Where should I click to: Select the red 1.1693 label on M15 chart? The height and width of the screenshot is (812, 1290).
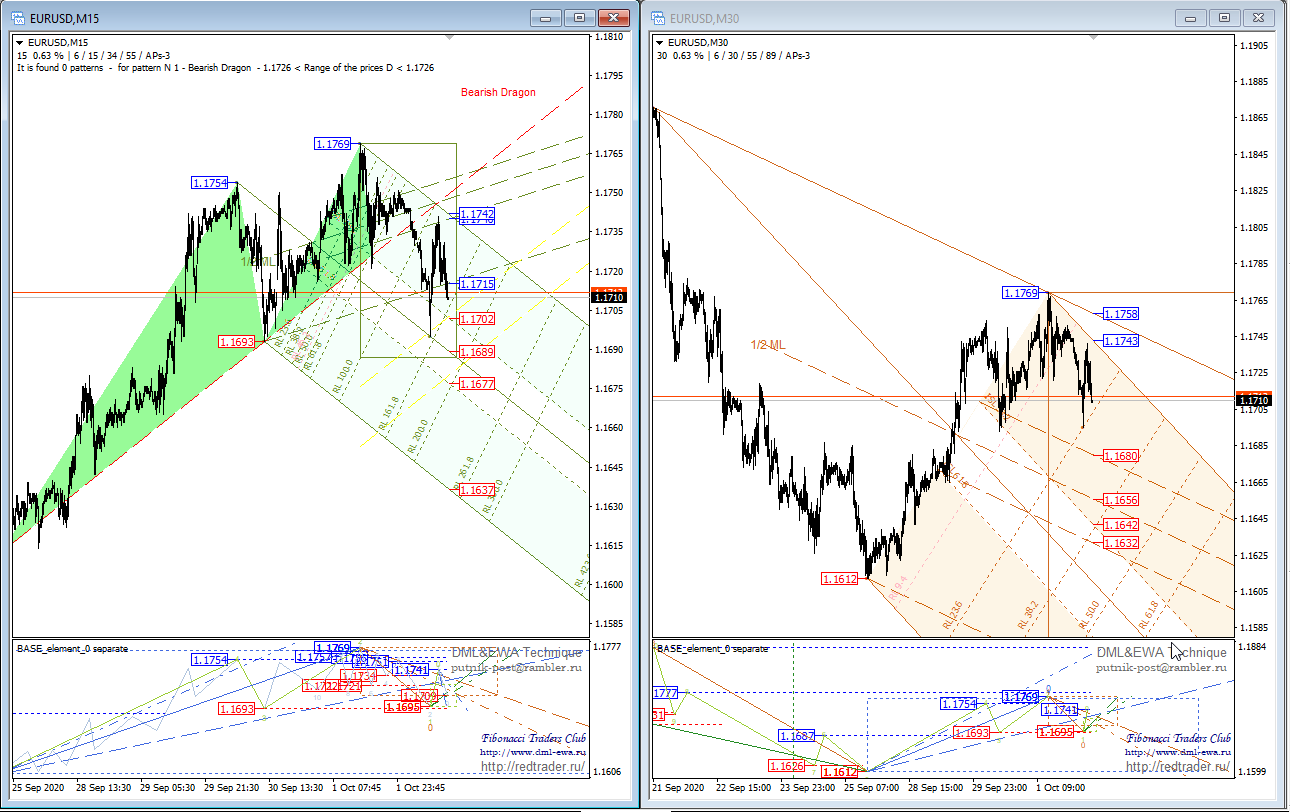click(237, 342)
